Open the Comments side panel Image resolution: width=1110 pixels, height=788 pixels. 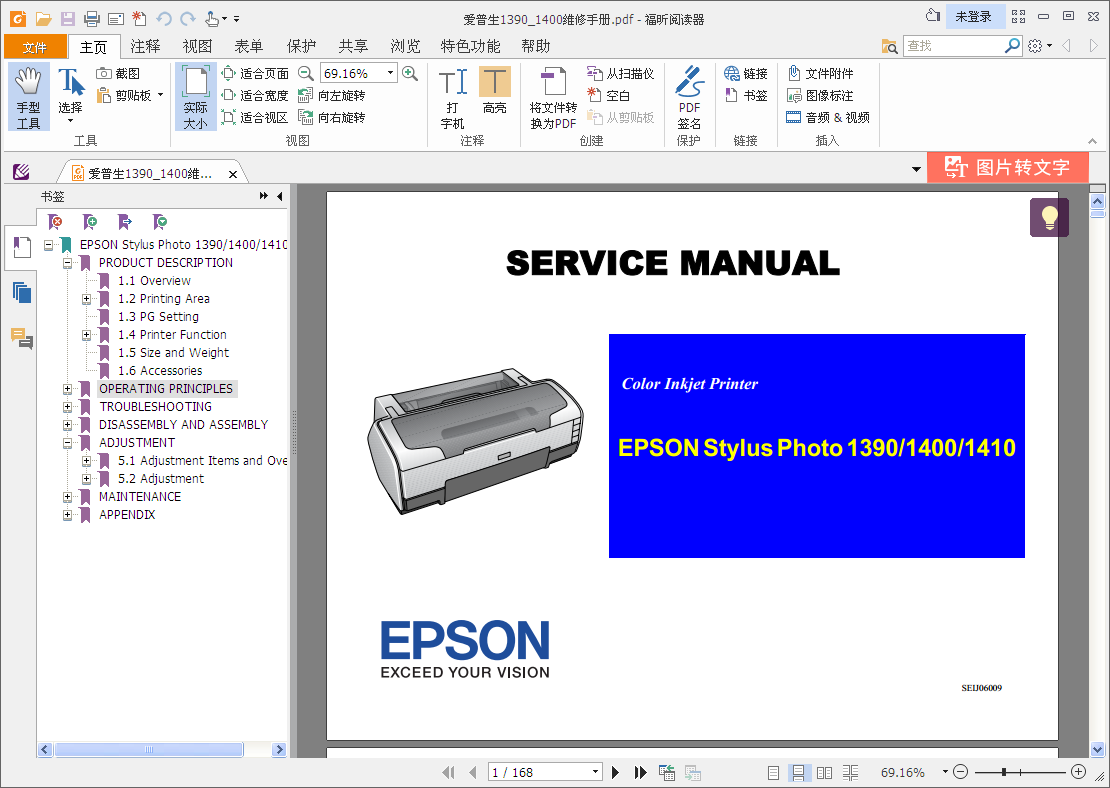click(x=22, y=338)
